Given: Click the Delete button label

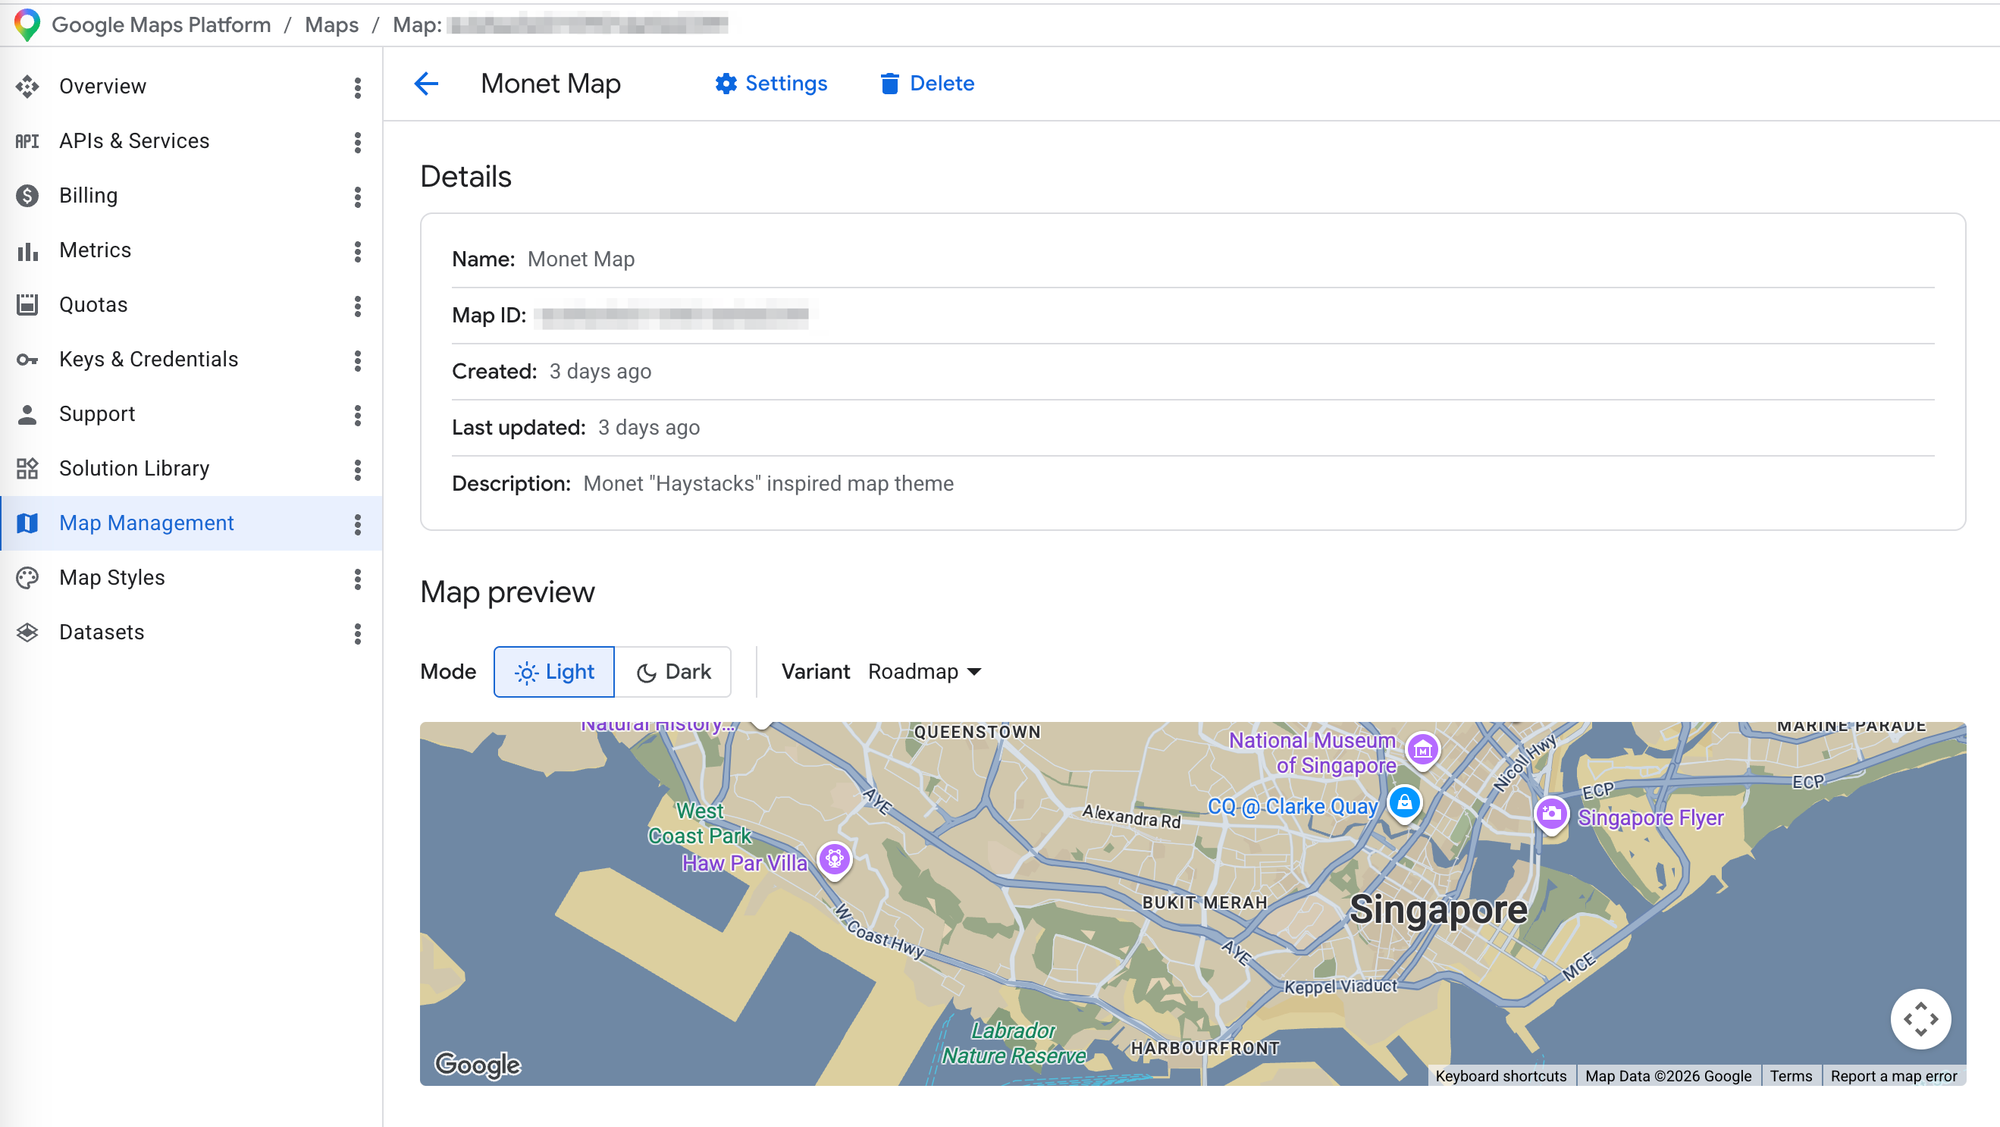Looking at the screenshot, I should coord(942,84).
